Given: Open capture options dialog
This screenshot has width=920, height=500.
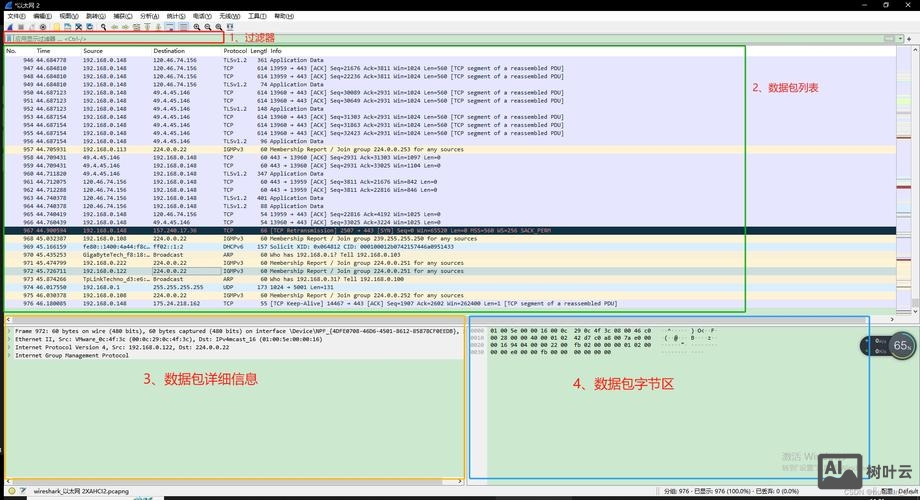Looking at the screenshot, I should [43, 27].
